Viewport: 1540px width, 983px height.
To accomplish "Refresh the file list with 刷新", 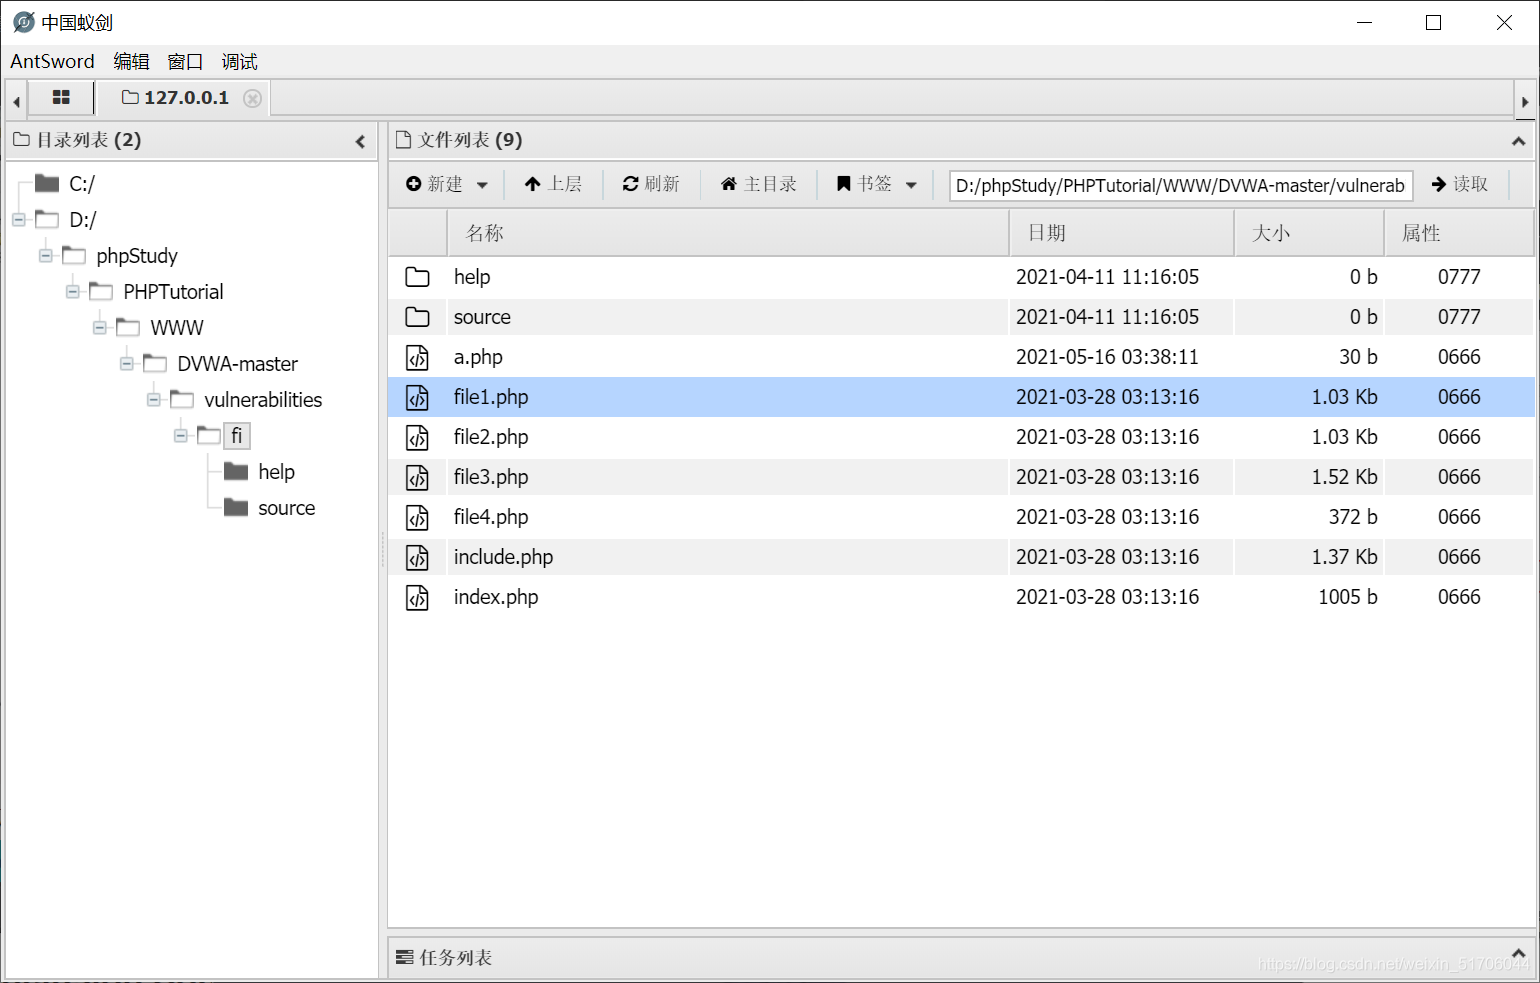I will click(651, 184).
